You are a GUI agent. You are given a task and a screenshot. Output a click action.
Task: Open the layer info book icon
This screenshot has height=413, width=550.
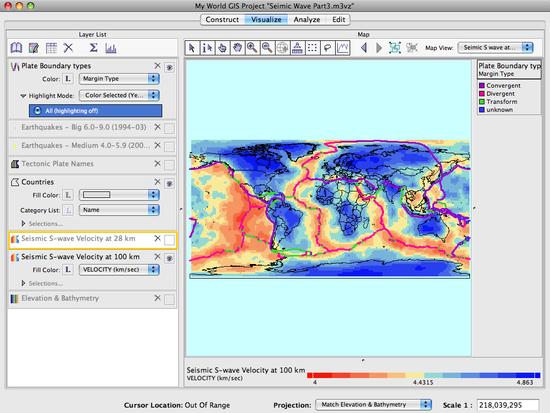pyautogui.click(x=16, y=48)
